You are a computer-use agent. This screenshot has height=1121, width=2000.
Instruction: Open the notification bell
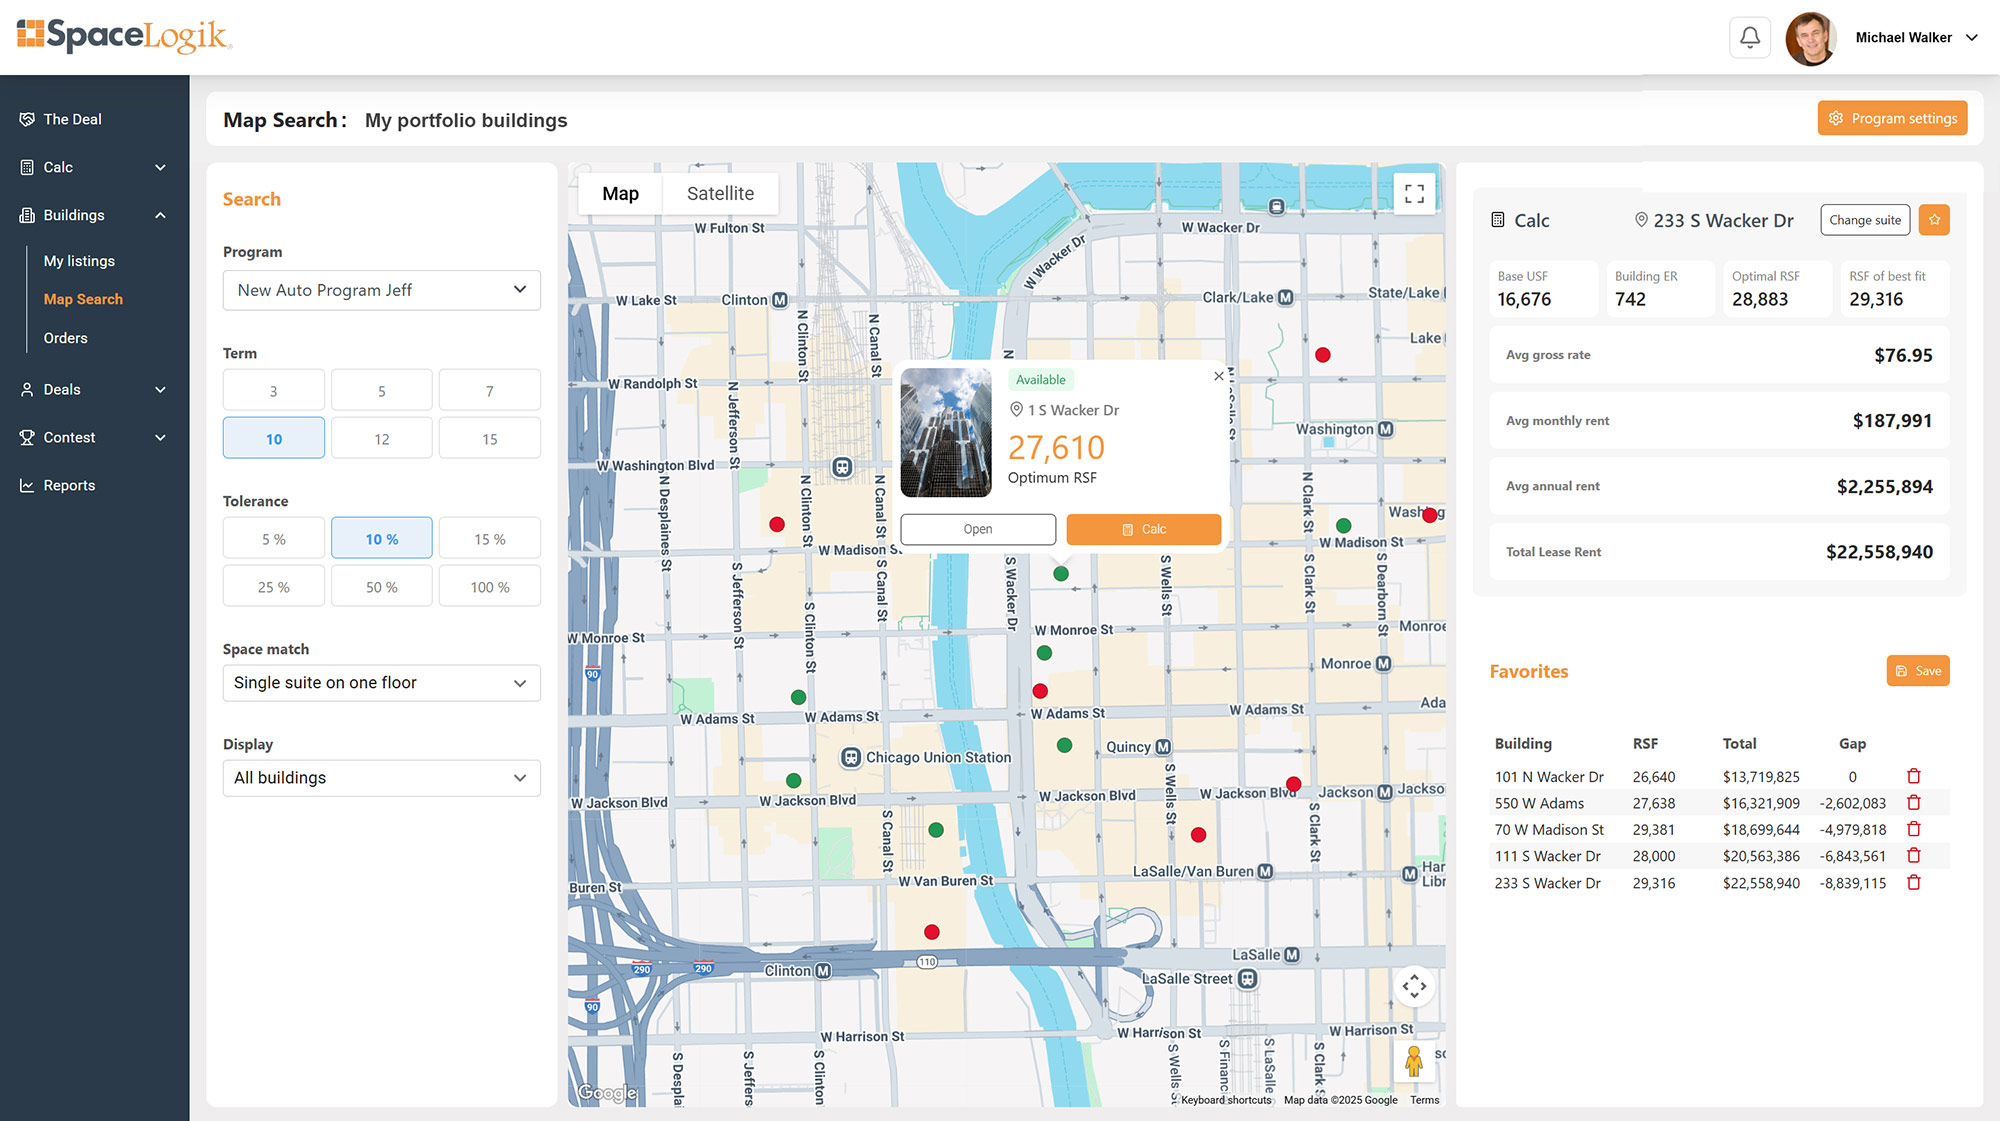(1749, 37)
